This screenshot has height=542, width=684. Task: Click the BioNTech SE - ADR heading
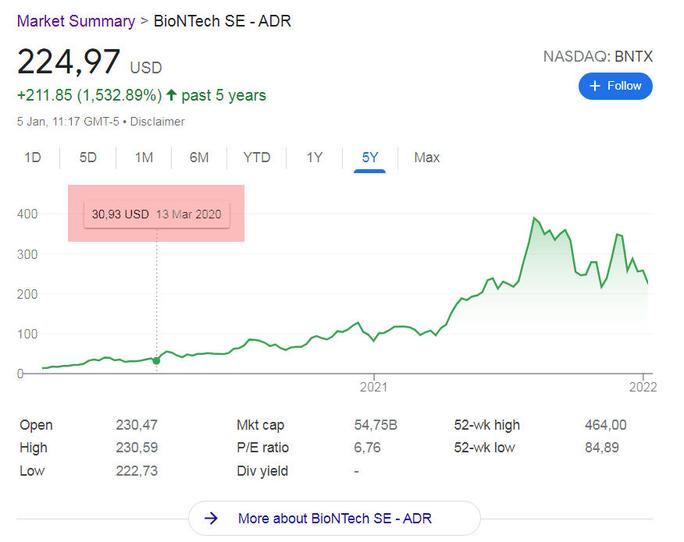[x=222, y=21]
